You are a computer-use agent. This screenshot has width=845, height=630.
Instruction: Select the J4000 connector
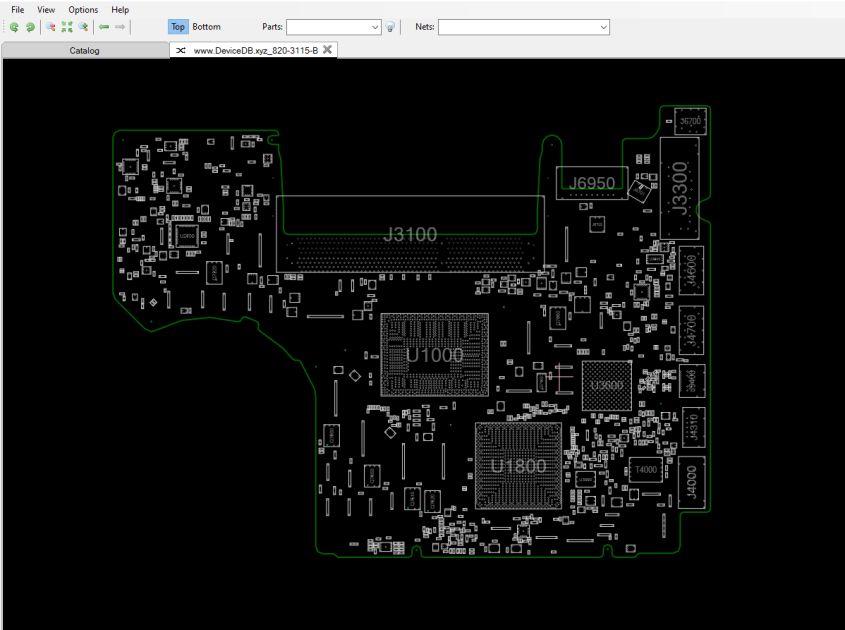[x=691, y=482]
